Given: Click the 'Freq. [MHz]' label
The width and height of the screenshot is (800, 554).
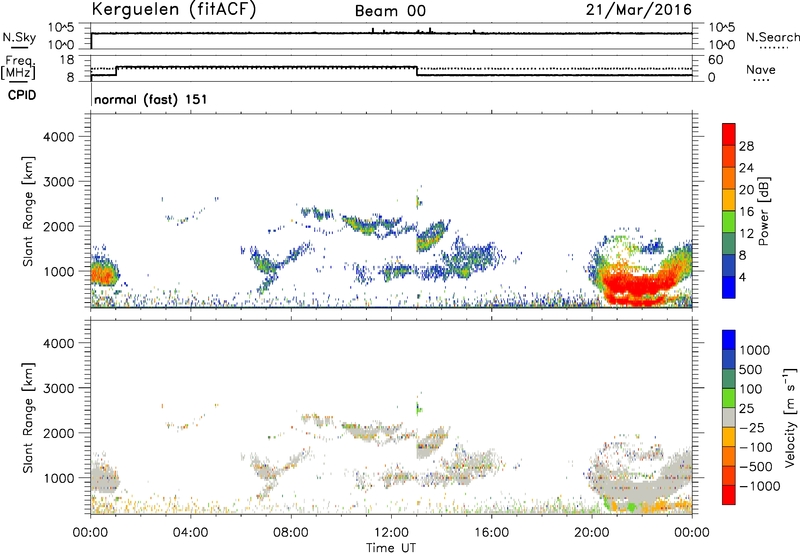Looking at the screenshot, I should 18,67.
